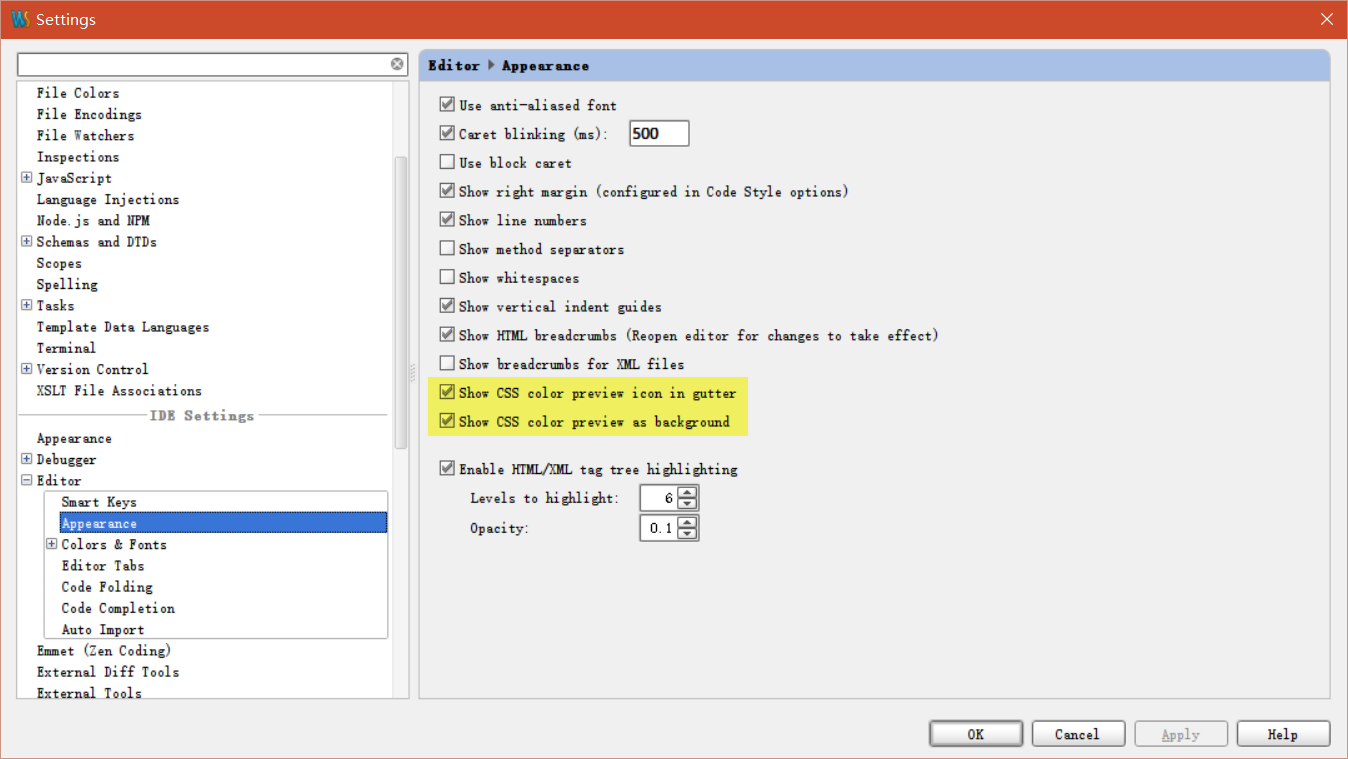Image resolution: width=1348 pixels, height=759 pixels.
Task: Disable Show line numbers
Action: pos(447,220)
